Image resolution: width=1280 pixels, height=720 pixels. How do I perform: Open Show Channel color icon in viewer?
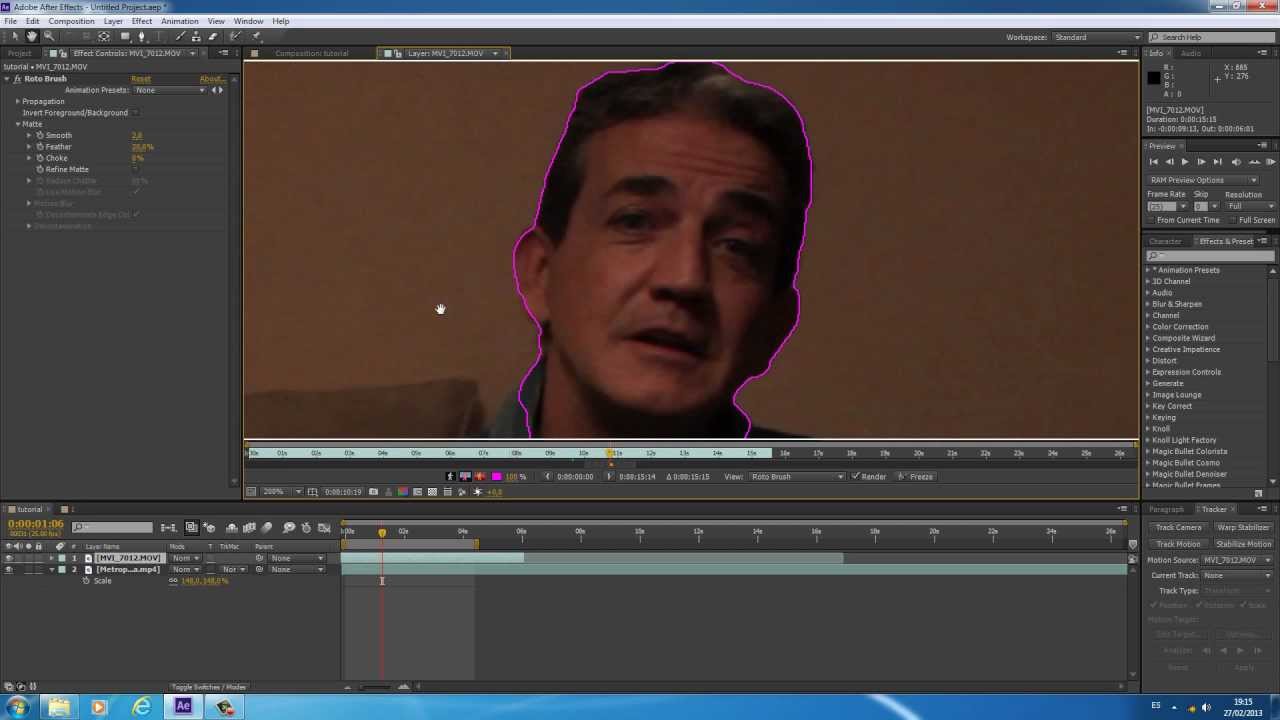403,492
